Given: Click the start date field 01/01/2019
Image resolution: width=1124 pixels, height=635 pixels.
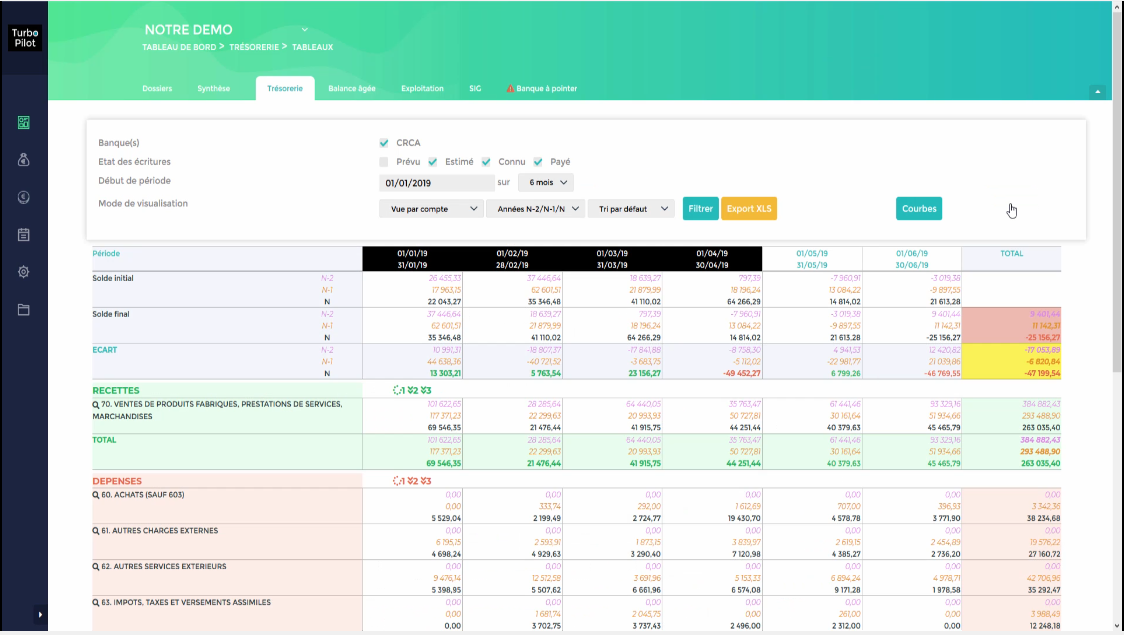Looking at the screenshot, I should click(436, 183).
